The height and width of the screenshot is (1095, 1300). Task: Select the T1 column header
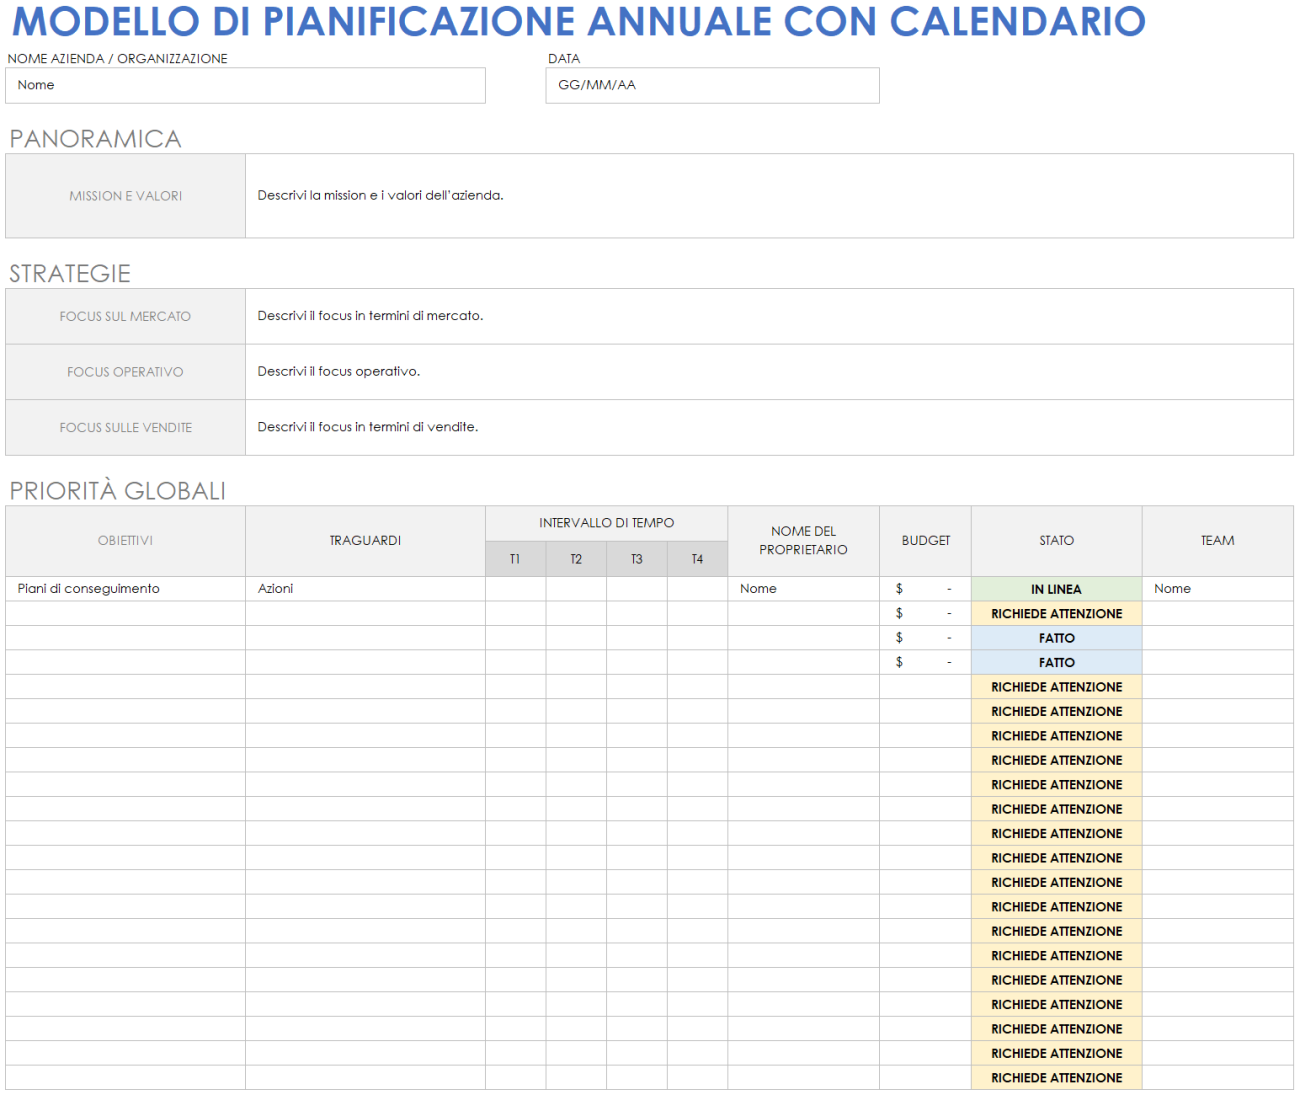(x=515, y=558)
